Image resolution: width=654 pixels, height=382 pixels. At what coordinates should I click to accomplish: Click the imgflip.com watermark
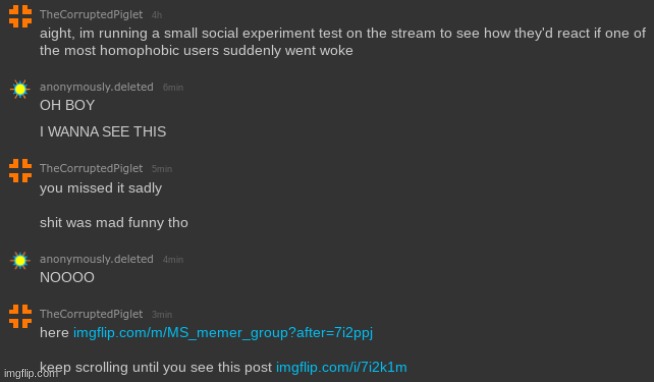(30, 373)
